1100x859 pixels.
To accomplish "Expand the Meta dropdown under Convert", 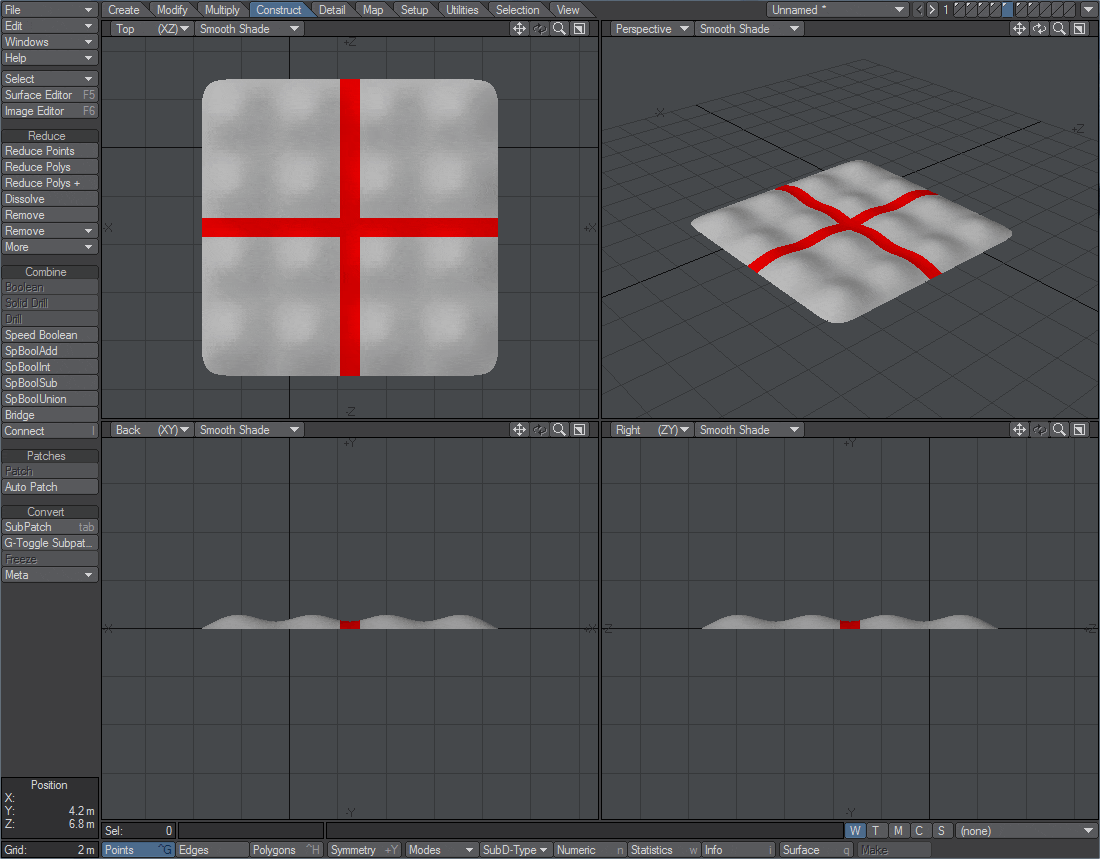I will 49,575.
